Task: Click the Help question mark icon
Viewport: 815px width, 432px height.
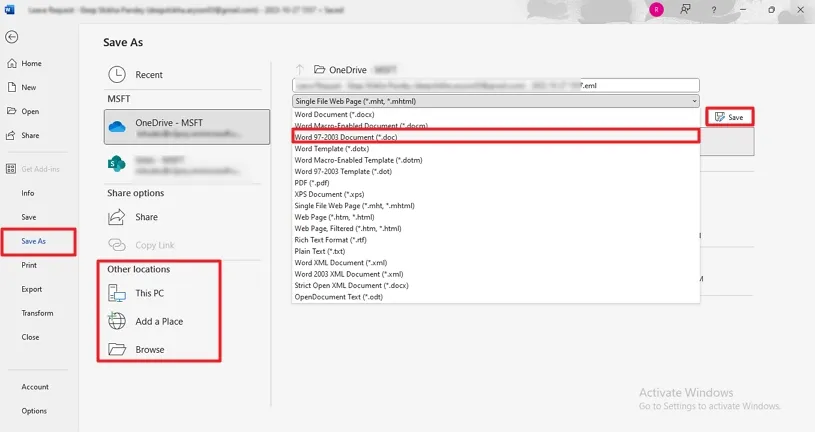Action: tap(714, 9)
